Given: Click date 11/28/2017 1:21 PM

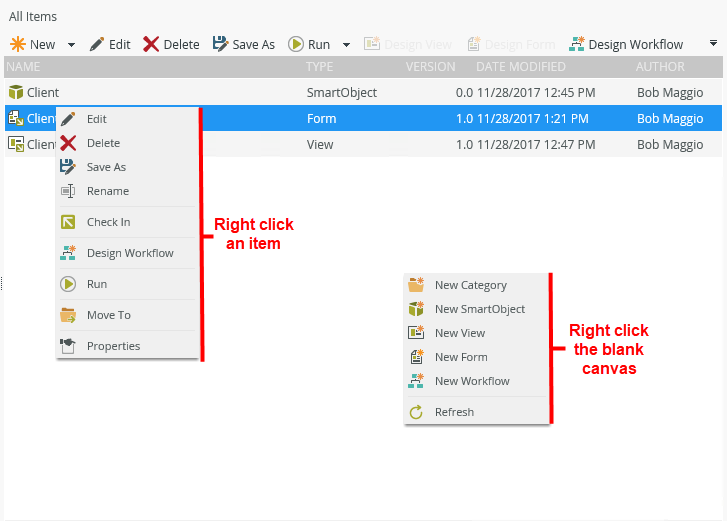Looking at the screenshot, I should (x=533, y=119).
